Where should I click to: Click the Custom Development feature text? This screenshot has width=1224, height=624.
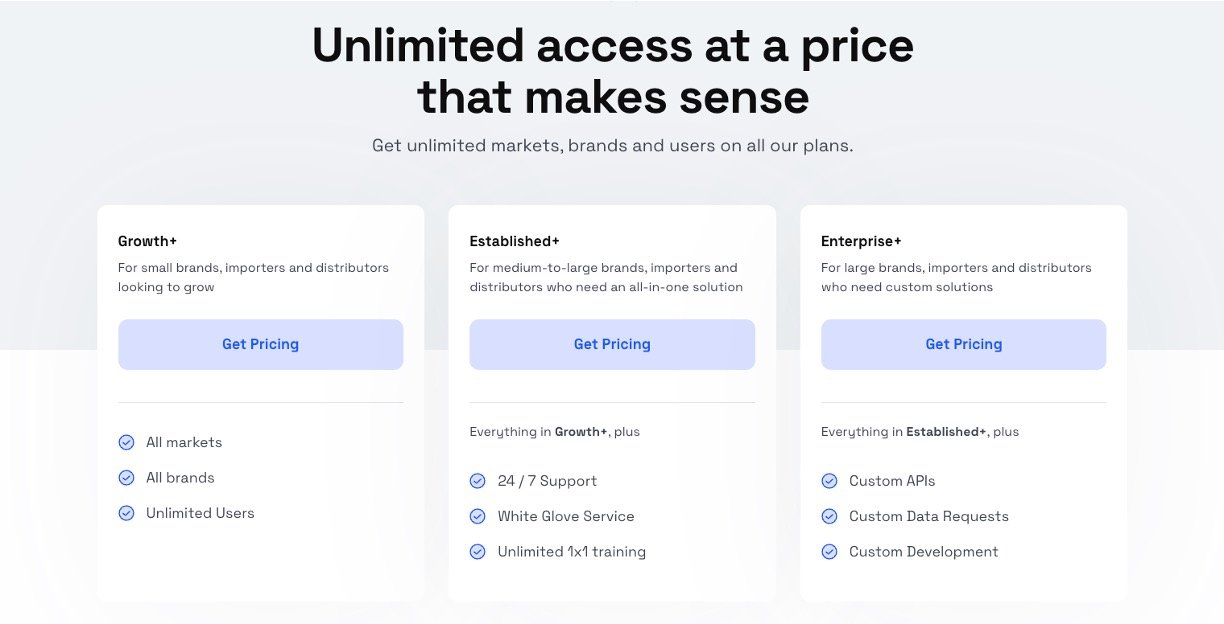pyautogui.click(x=923, y=552)
